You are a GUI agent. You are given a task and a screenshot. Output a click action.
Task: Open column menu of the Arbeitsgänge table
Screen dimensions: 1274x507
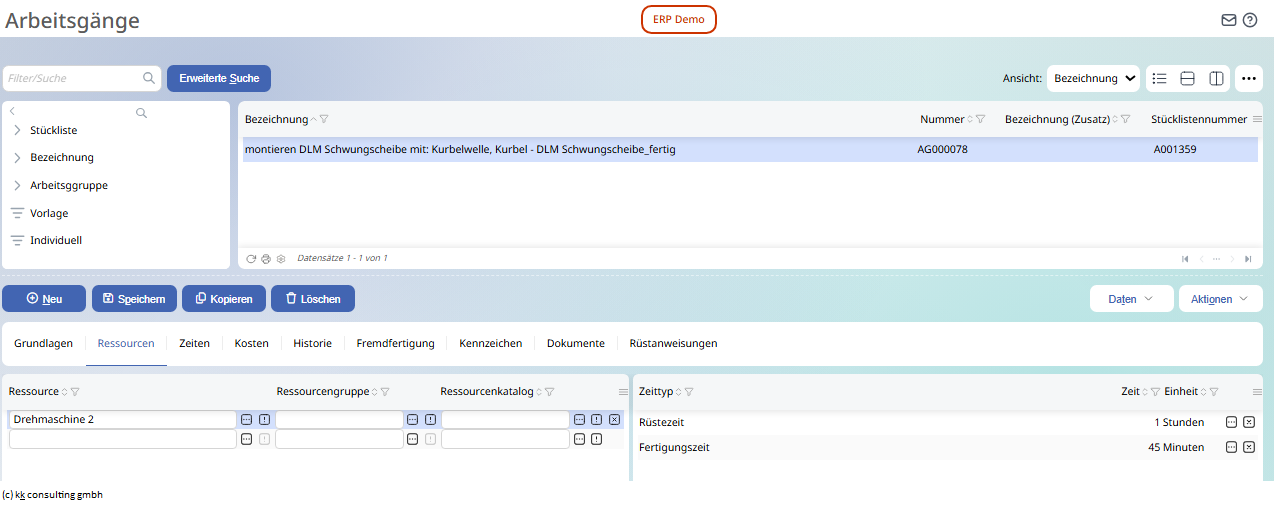pyautogui.click(x=1257, y=119)
